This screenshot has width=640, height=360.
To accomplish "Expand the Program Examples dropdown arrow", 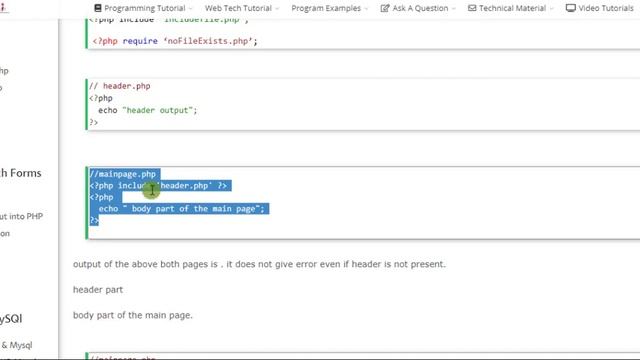I will click(x=366, y=9).
